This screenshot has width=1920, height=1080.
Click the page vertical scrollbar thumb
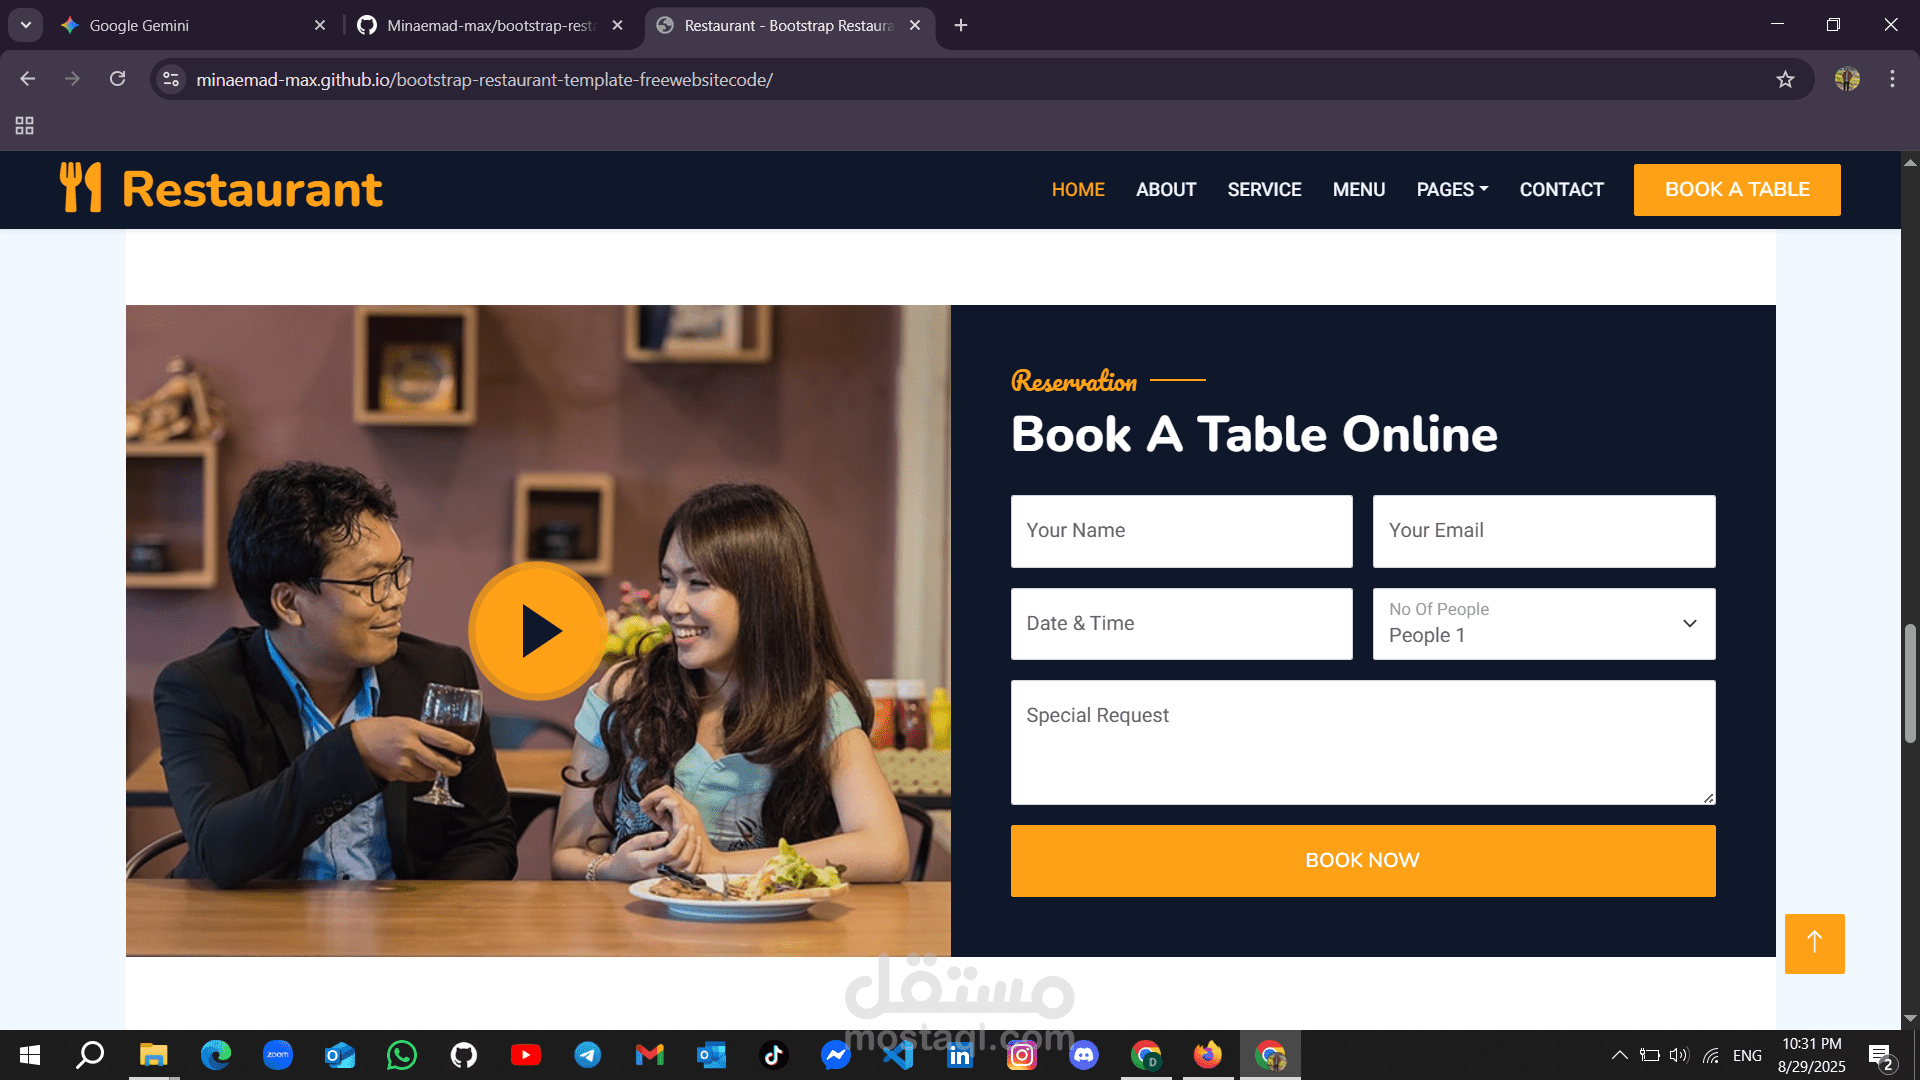(1910, 684)
